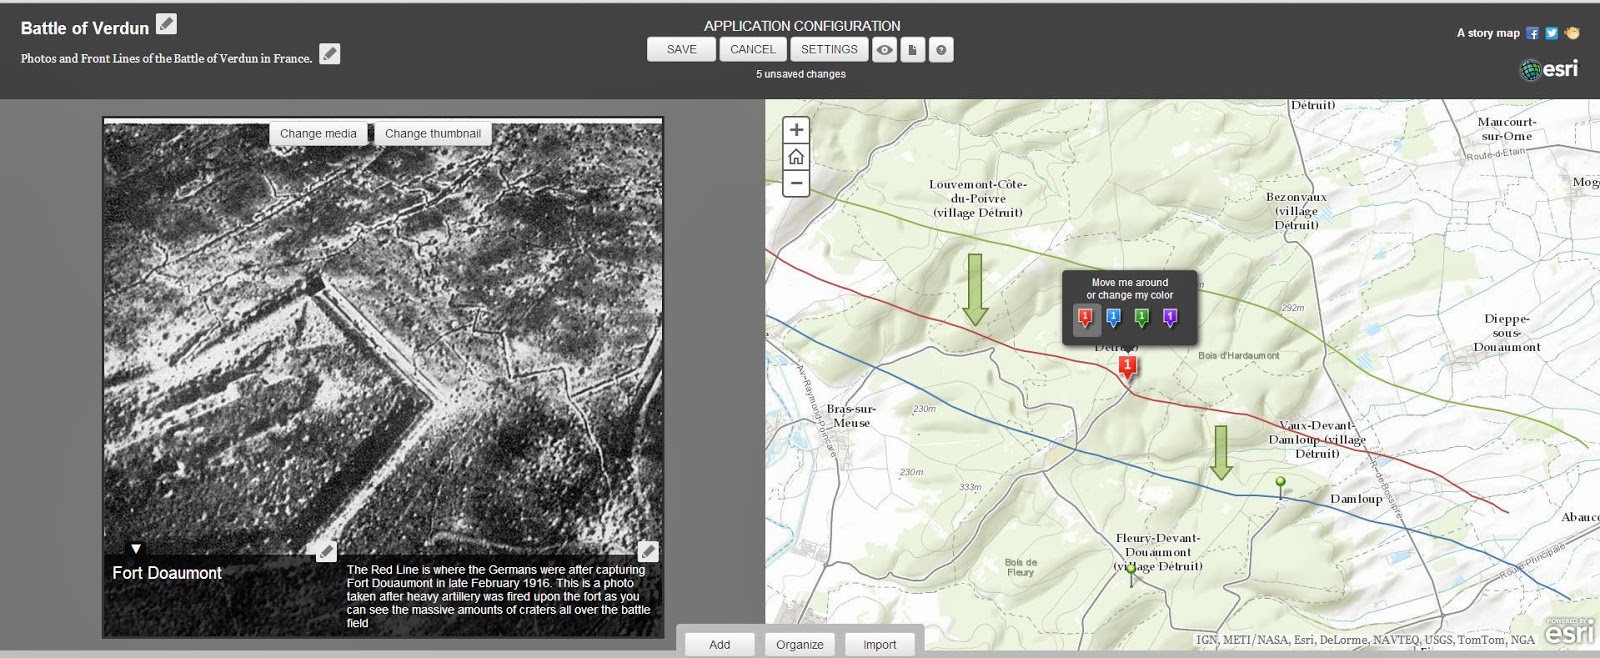Click Bras-sur-Meuse label on map
The image size is (1600, 658).
[x=851, y=416]
